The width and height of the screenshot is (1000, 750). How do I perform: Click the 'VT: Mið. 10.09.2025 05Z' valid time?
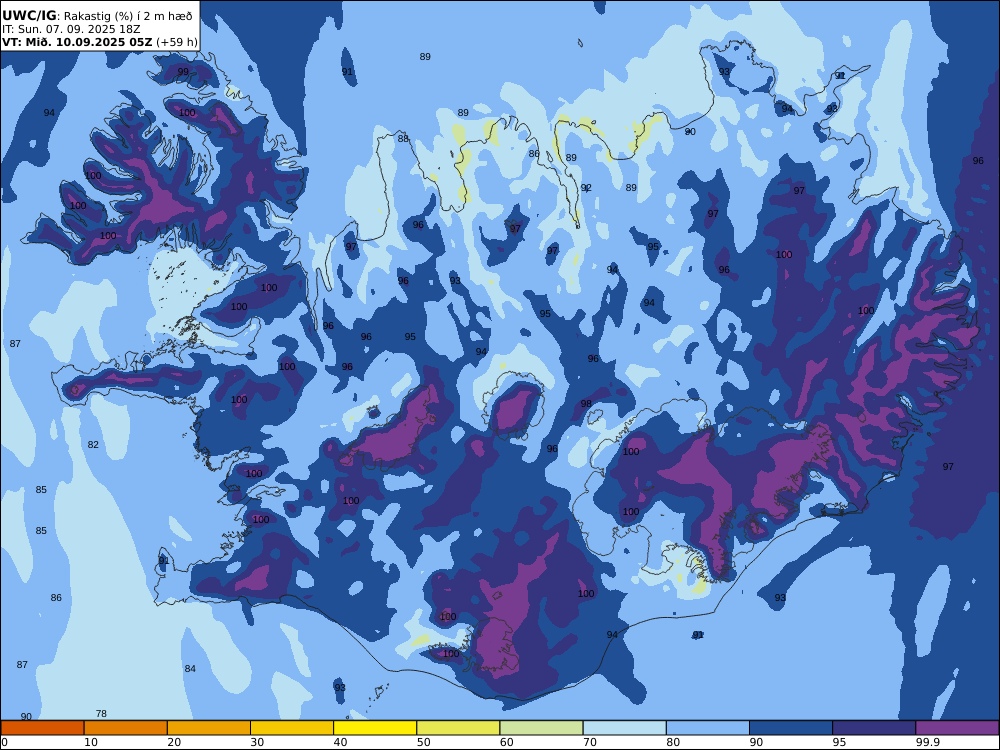(x=77, y=42)
